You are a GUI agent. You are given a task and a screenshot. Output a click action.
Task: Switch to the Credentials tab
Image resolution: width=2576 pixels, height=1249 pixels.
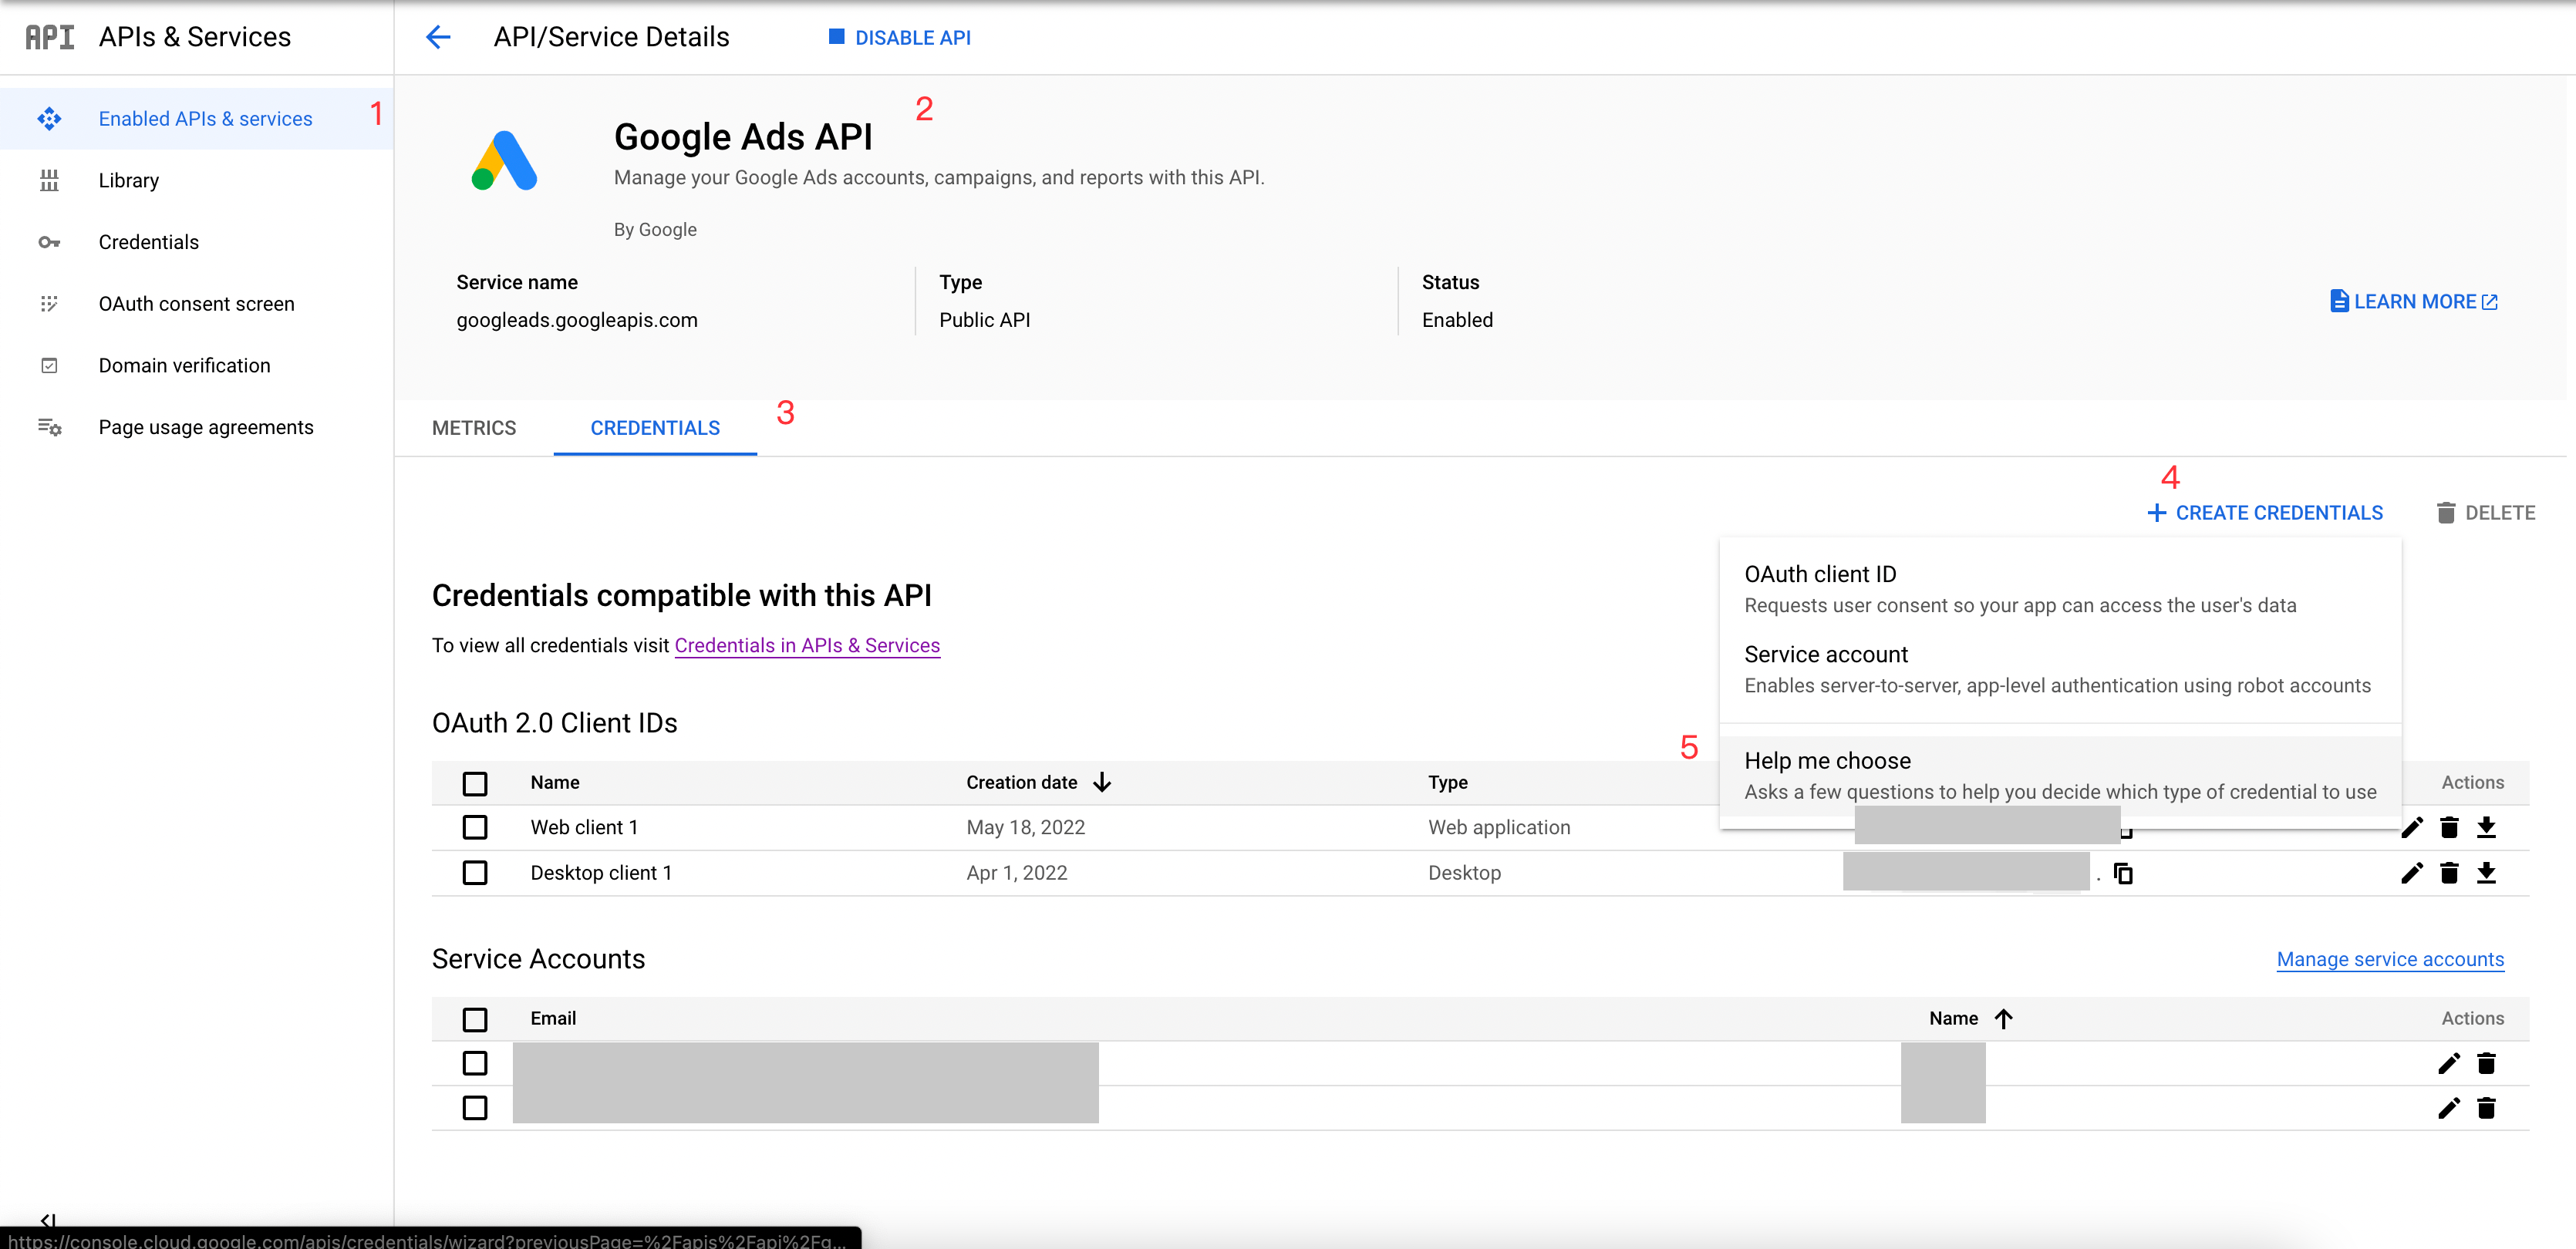pos(655,428)
